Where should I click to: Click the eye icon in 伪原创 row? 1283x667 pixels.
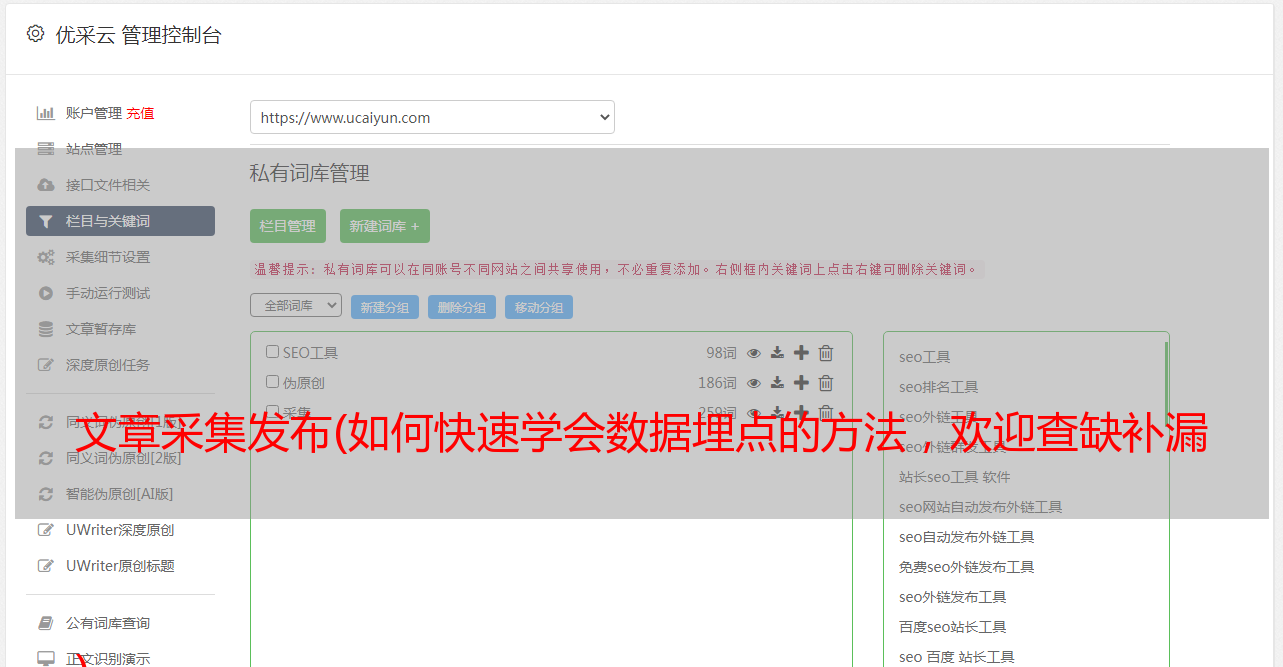(x=754, y=383)
